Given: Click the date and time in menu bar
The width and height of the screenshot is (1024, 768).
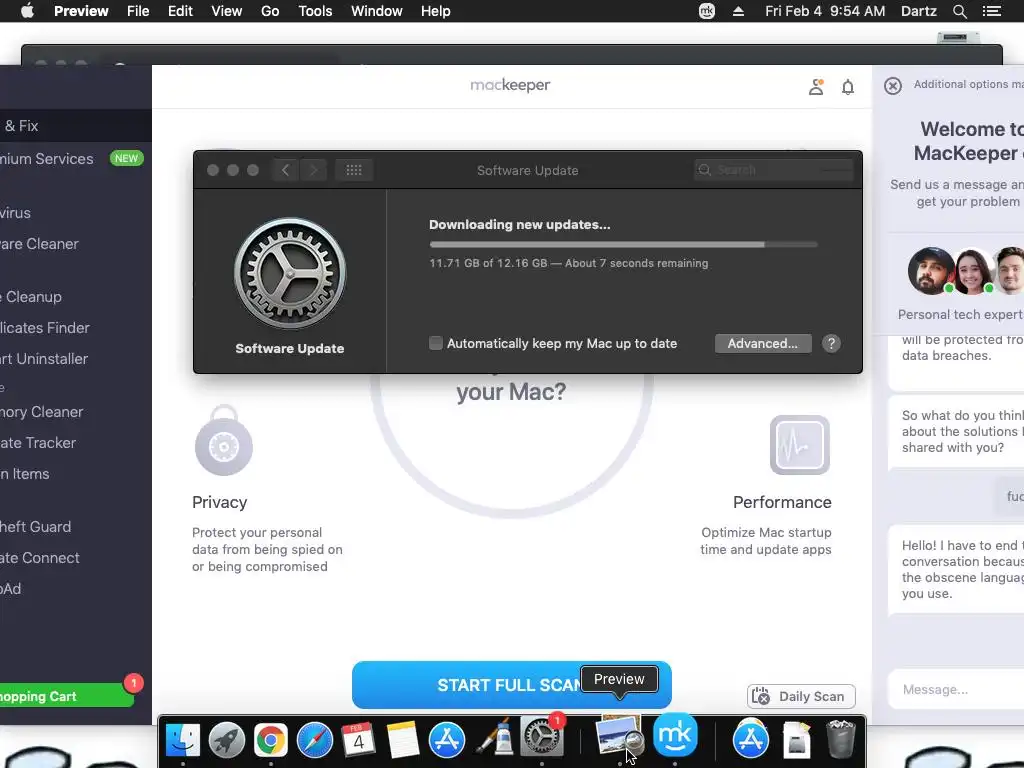Looking at the screenshot, I should [x=825, y=11].
